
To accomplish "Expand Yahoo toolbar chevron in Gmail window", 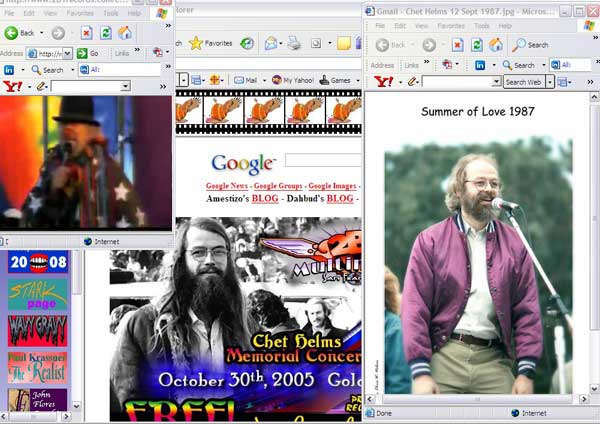I will 590,82.
